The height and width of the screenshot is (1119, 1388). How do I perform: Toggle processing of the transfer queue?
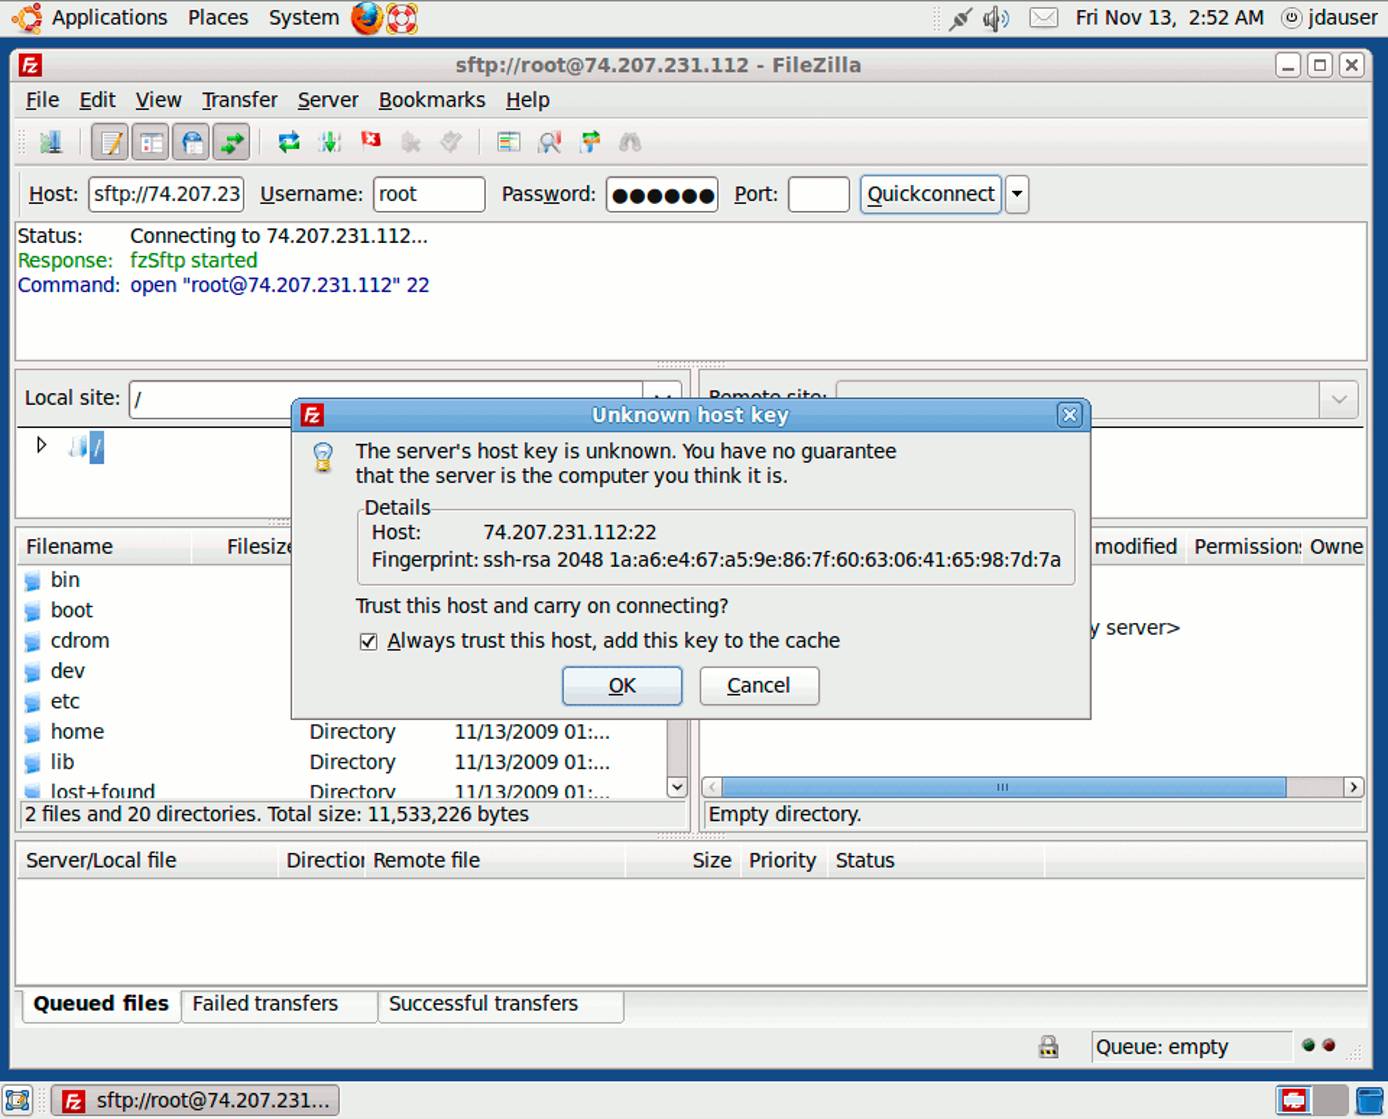tap(330, 141)
